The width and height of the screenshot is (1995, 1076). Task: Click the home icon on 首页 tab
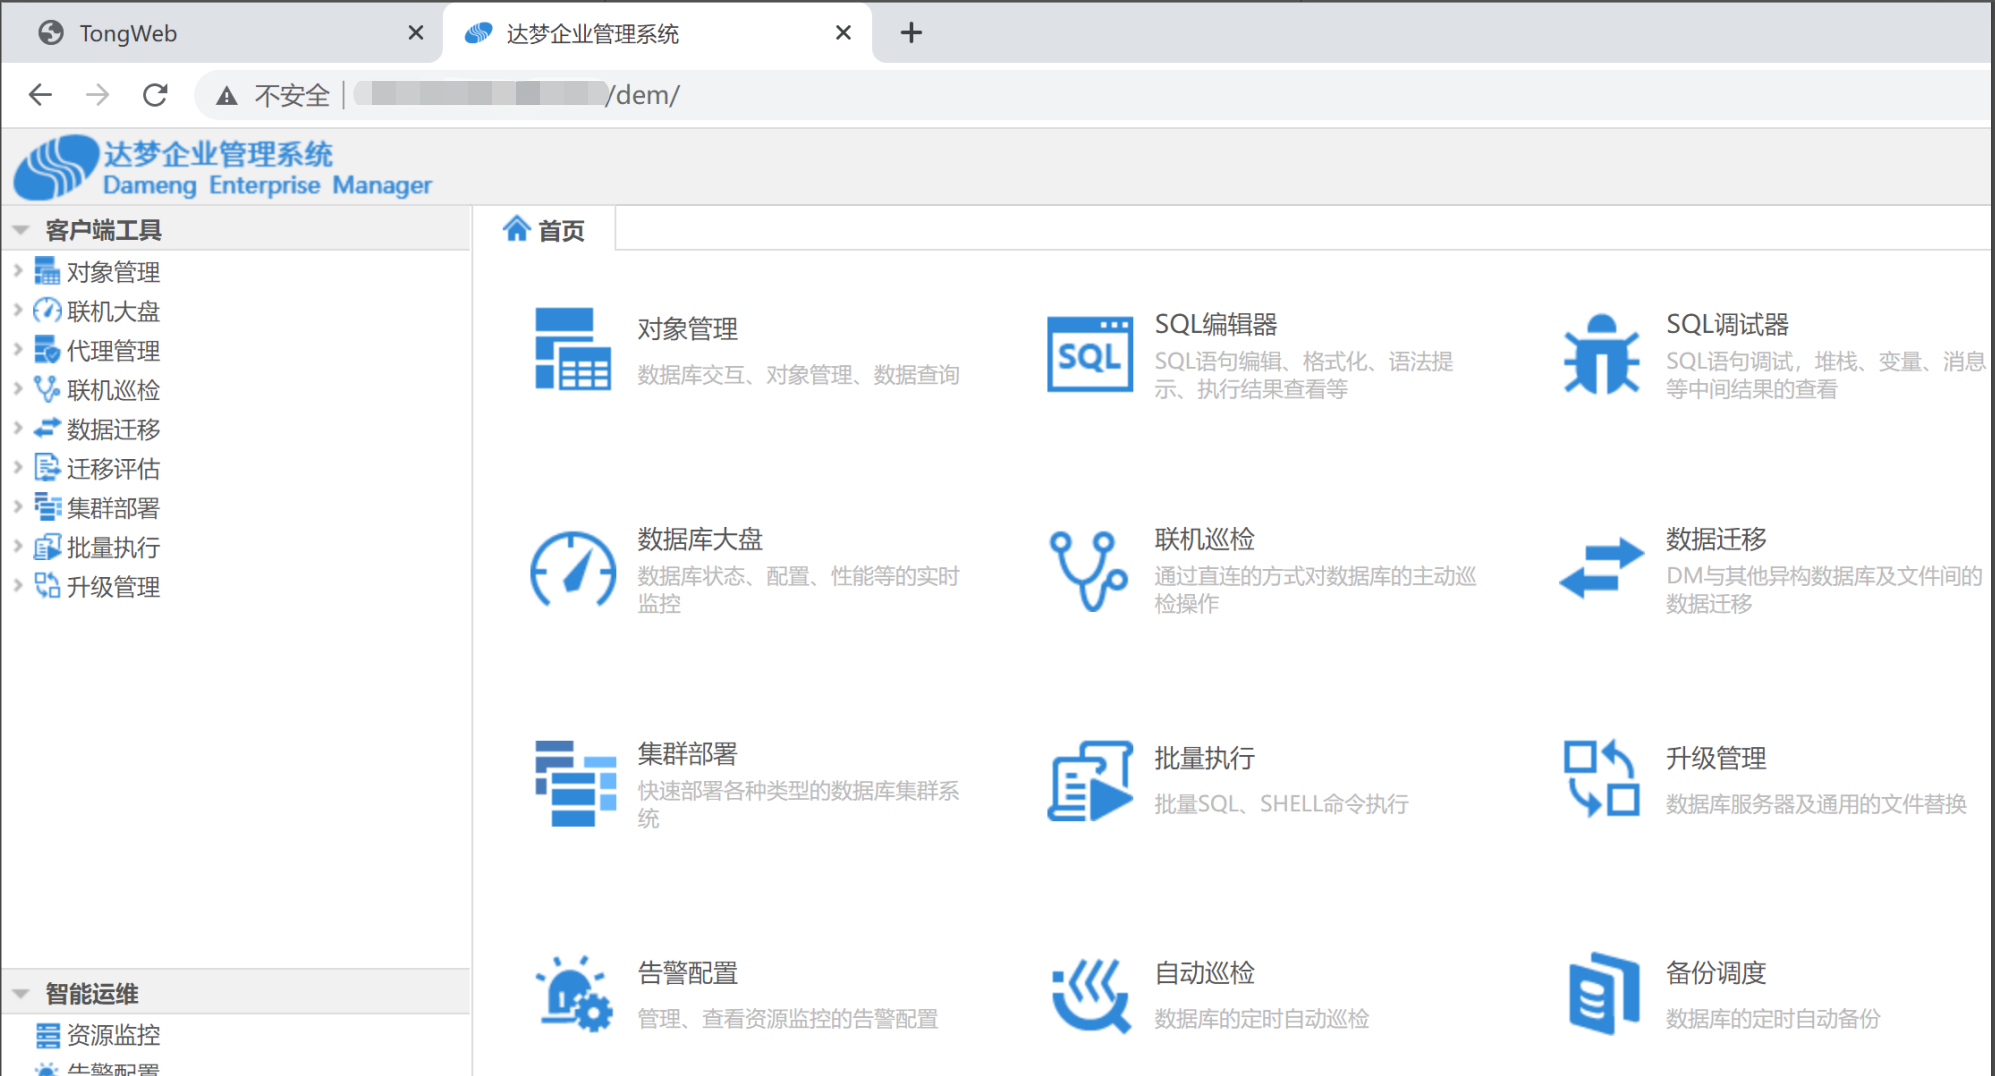pos(516,229)
